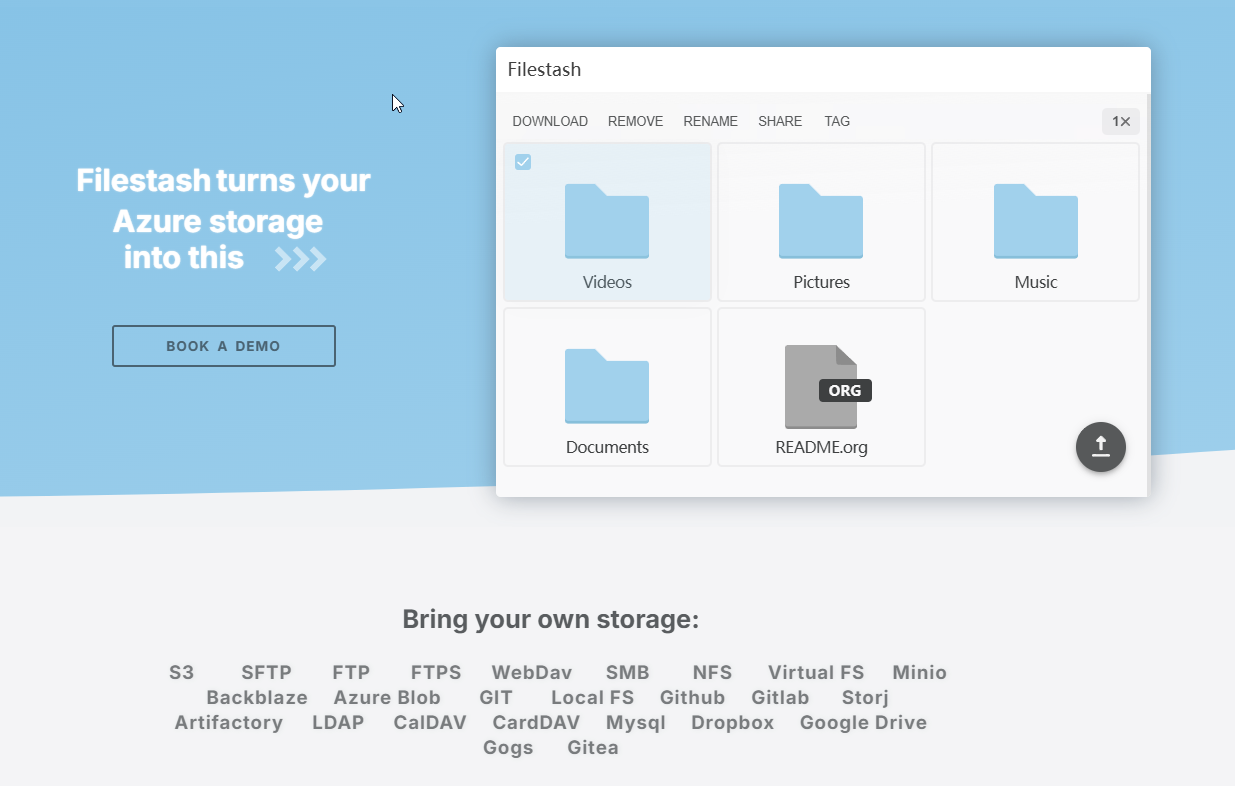Open the Gitlab storage link
The height and width of the screenshot is (786, 1235).
[780, 697]
